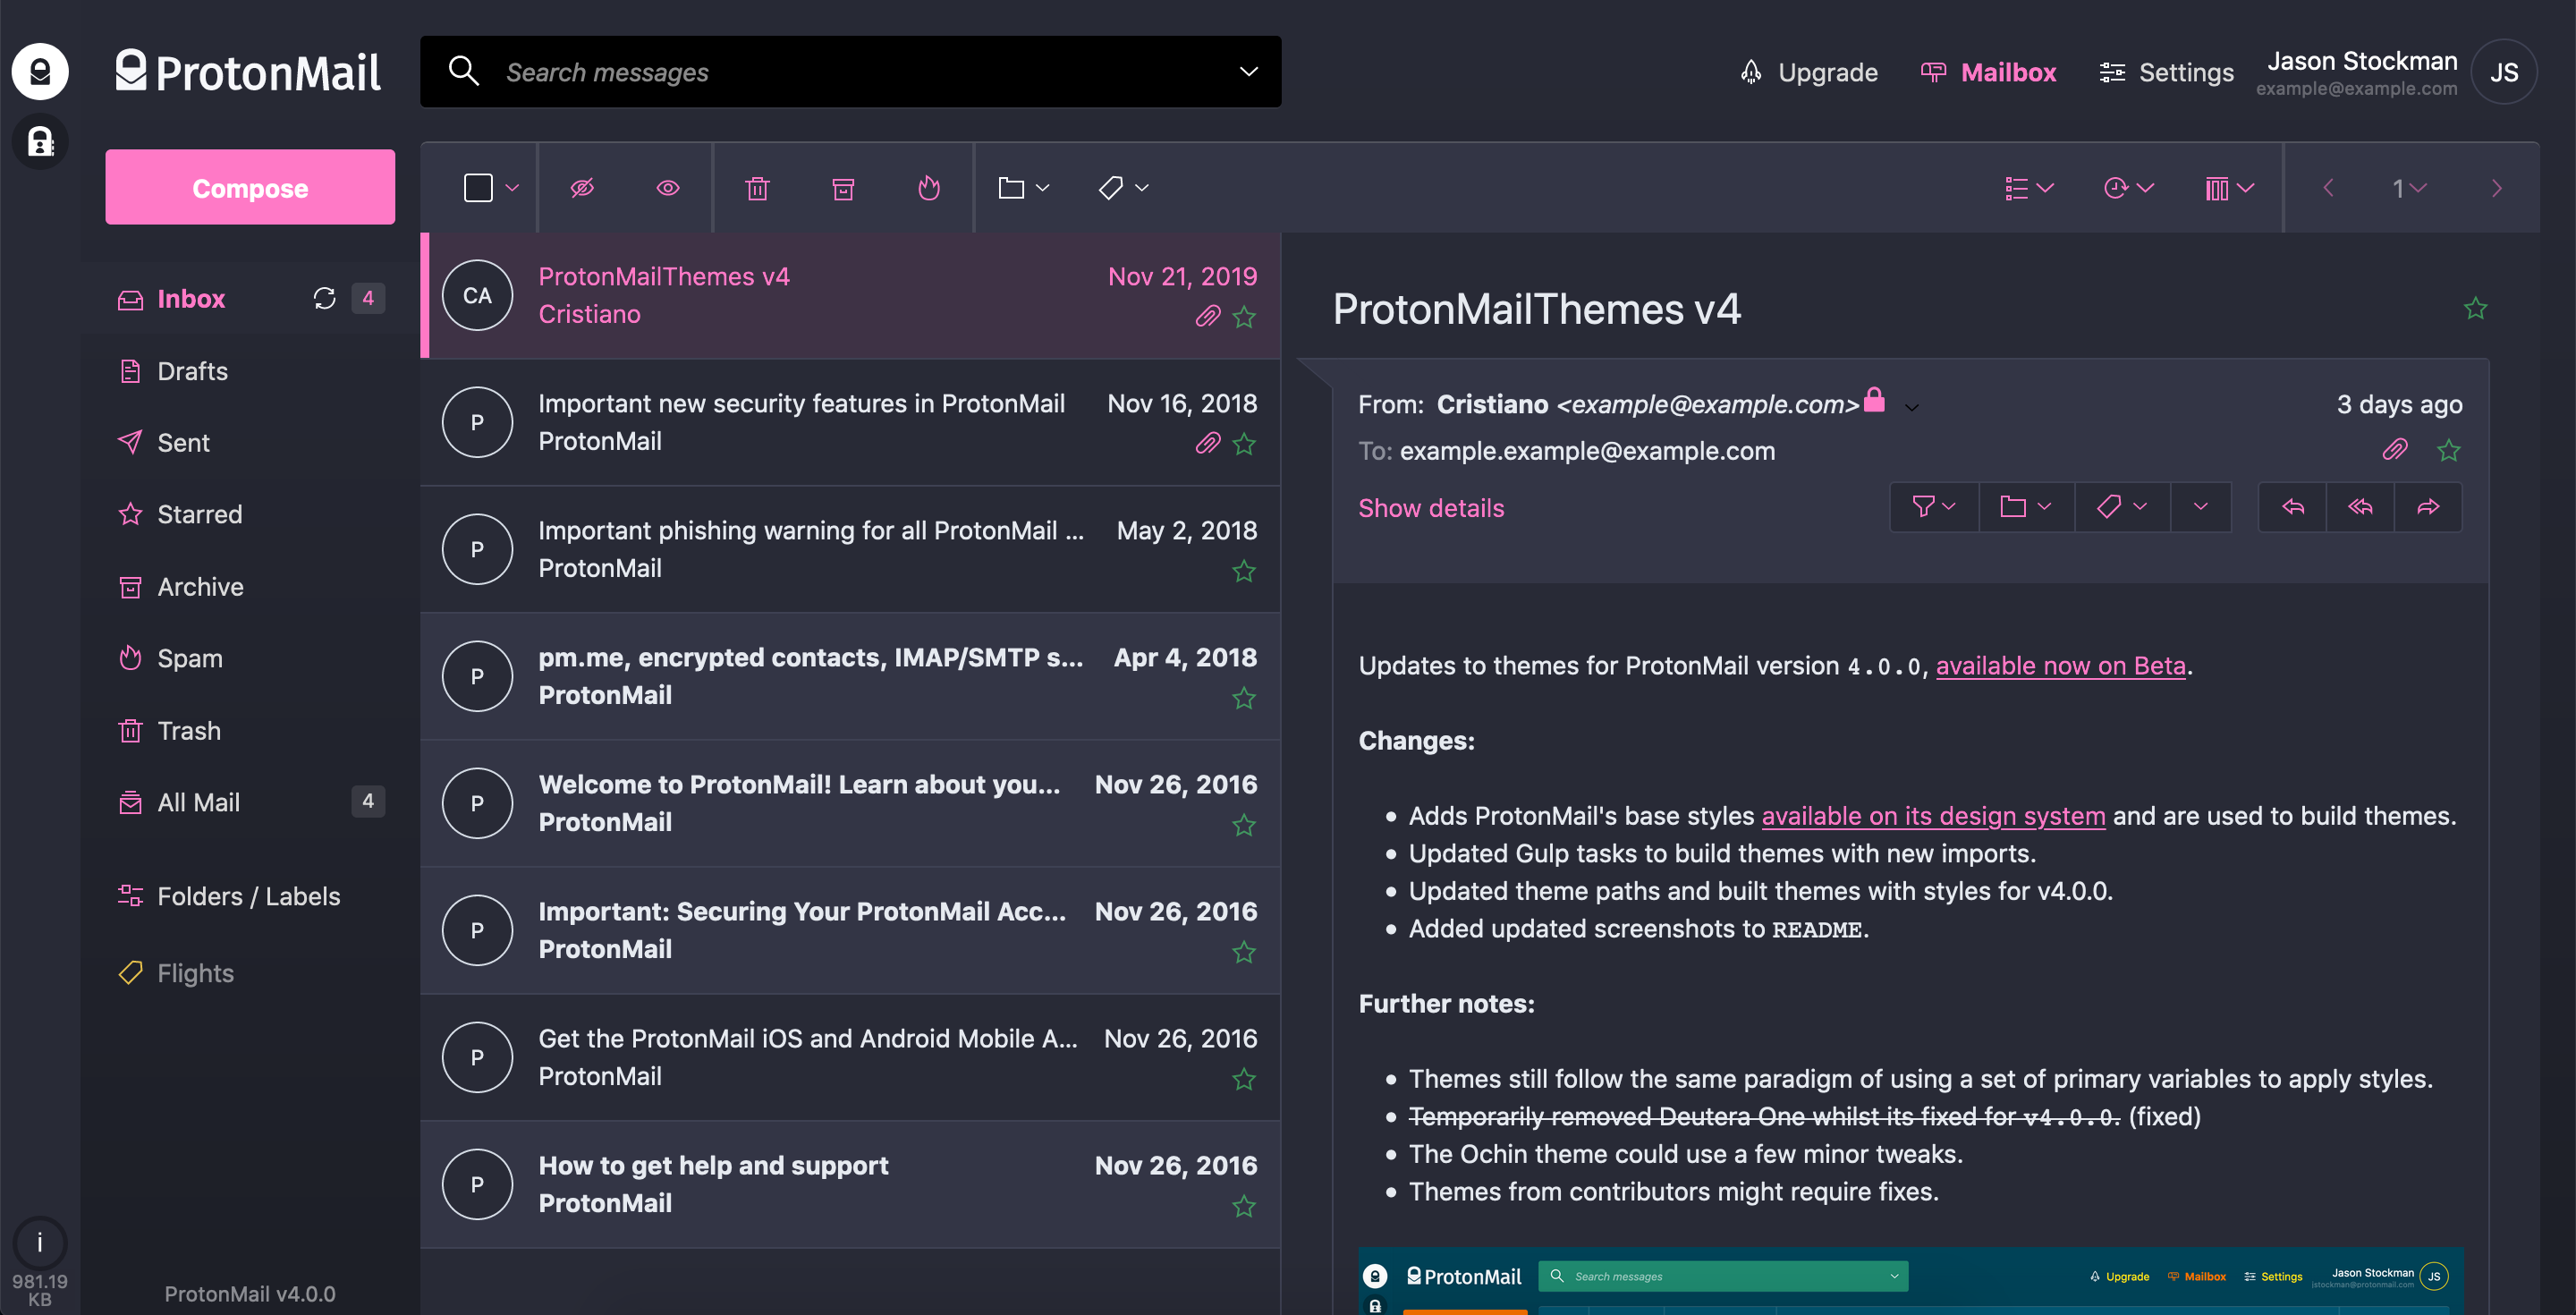The image size is (2576, 1315).
Task: Star the phishing warning email in the list
Action: pyautogui.click(x=1243, y=571)
